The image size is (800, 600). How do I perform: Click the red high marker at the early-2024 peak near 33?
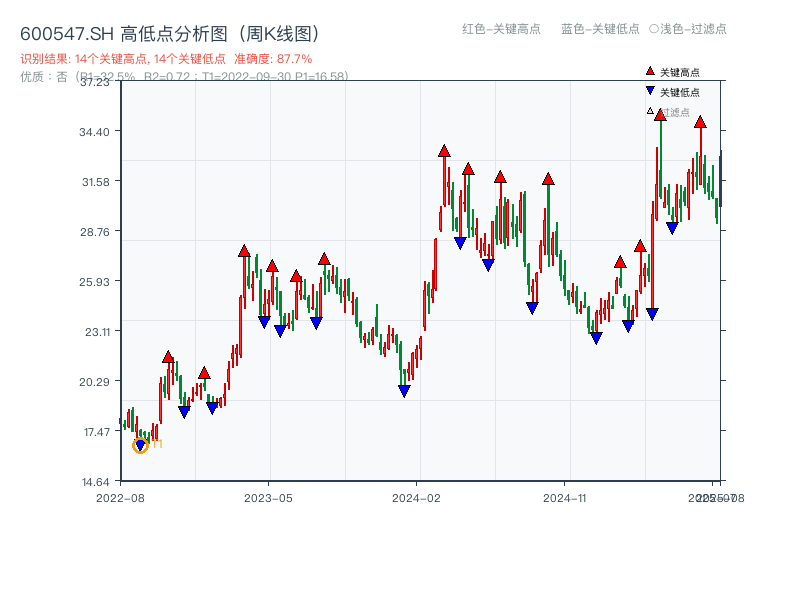[444, 151]
